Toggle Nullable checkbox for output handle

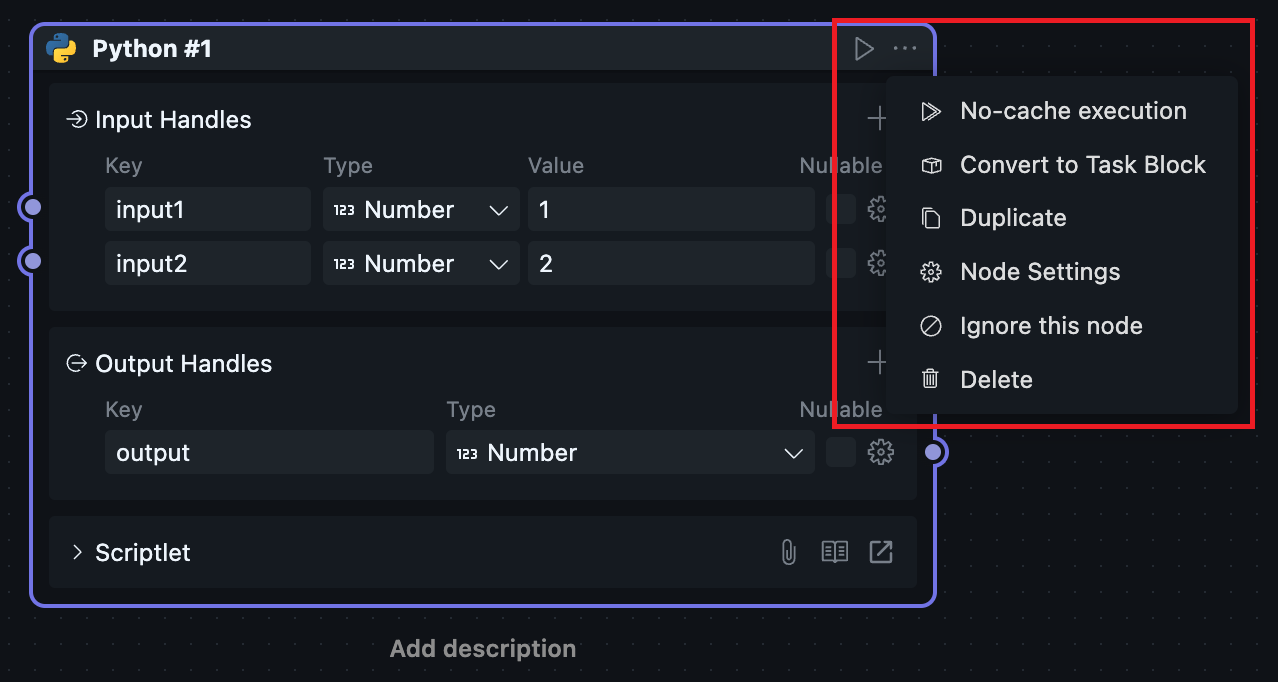point(841,453)
